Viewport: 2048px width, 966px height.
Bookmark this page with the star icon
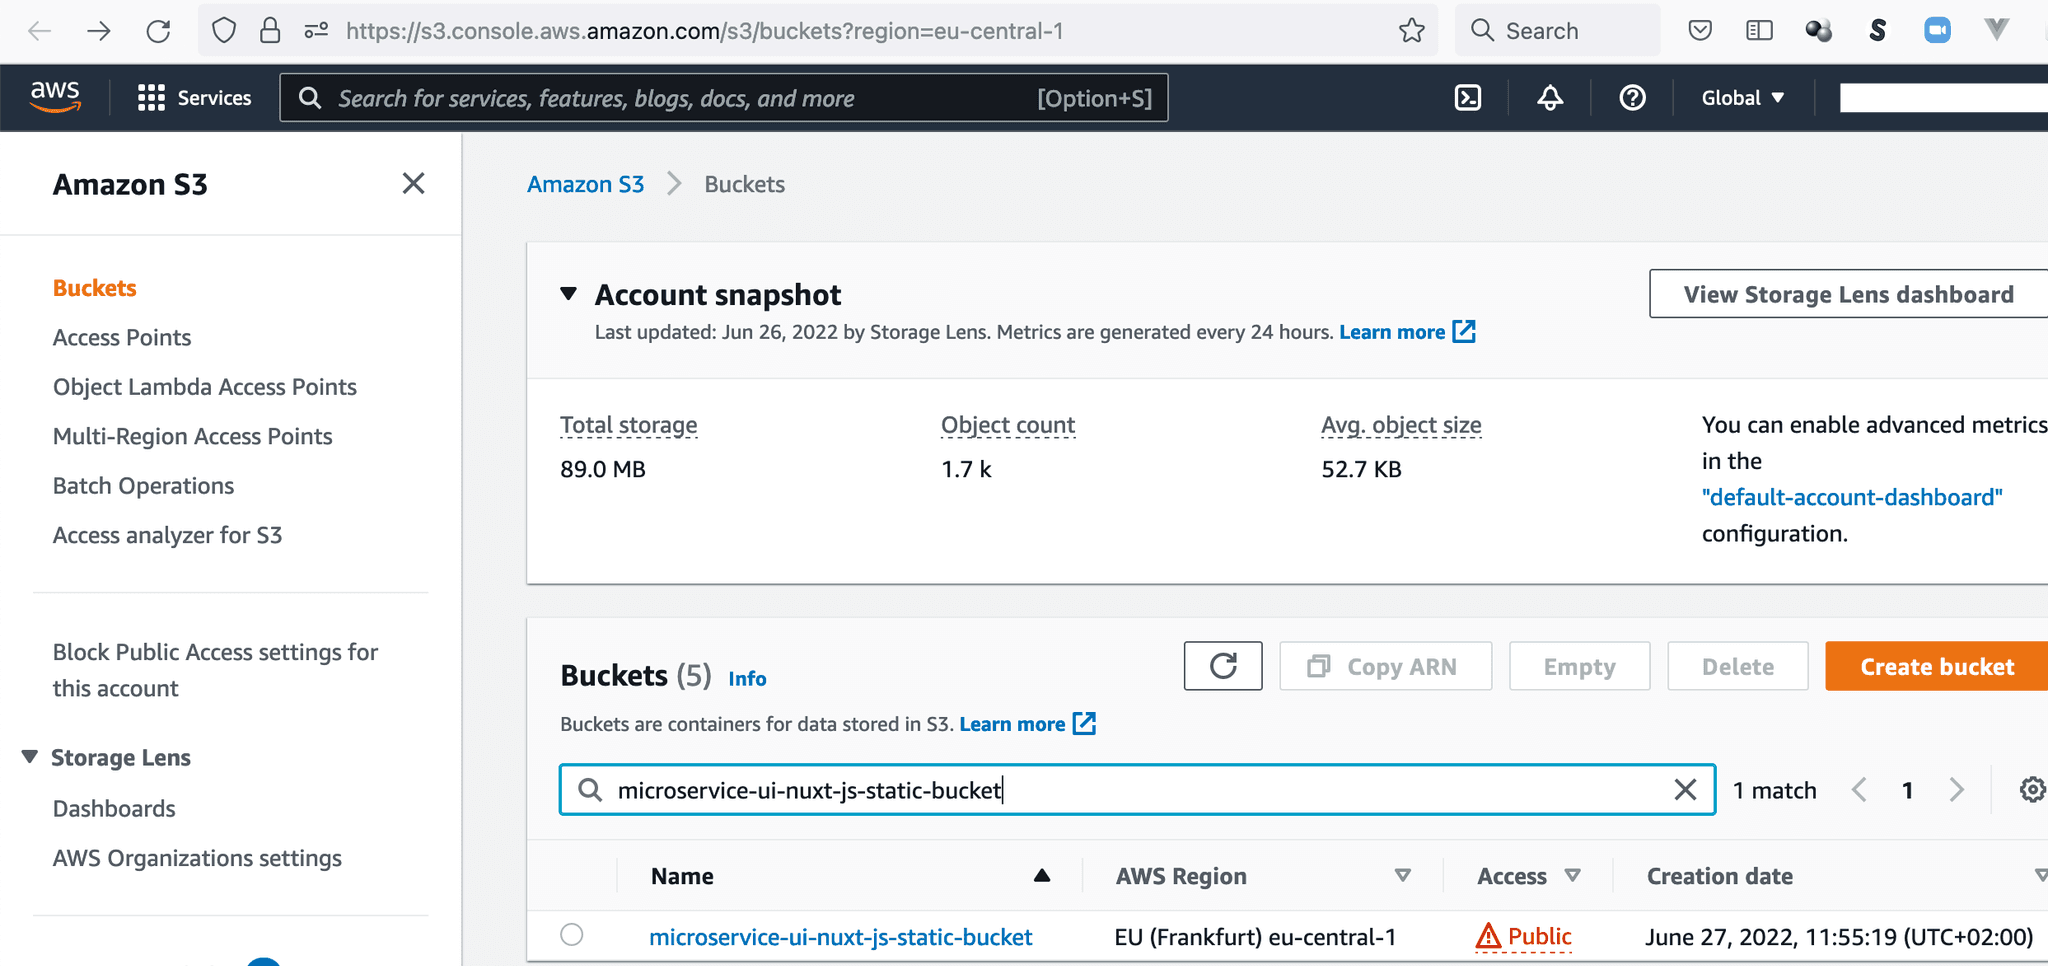coord(1411,31)
